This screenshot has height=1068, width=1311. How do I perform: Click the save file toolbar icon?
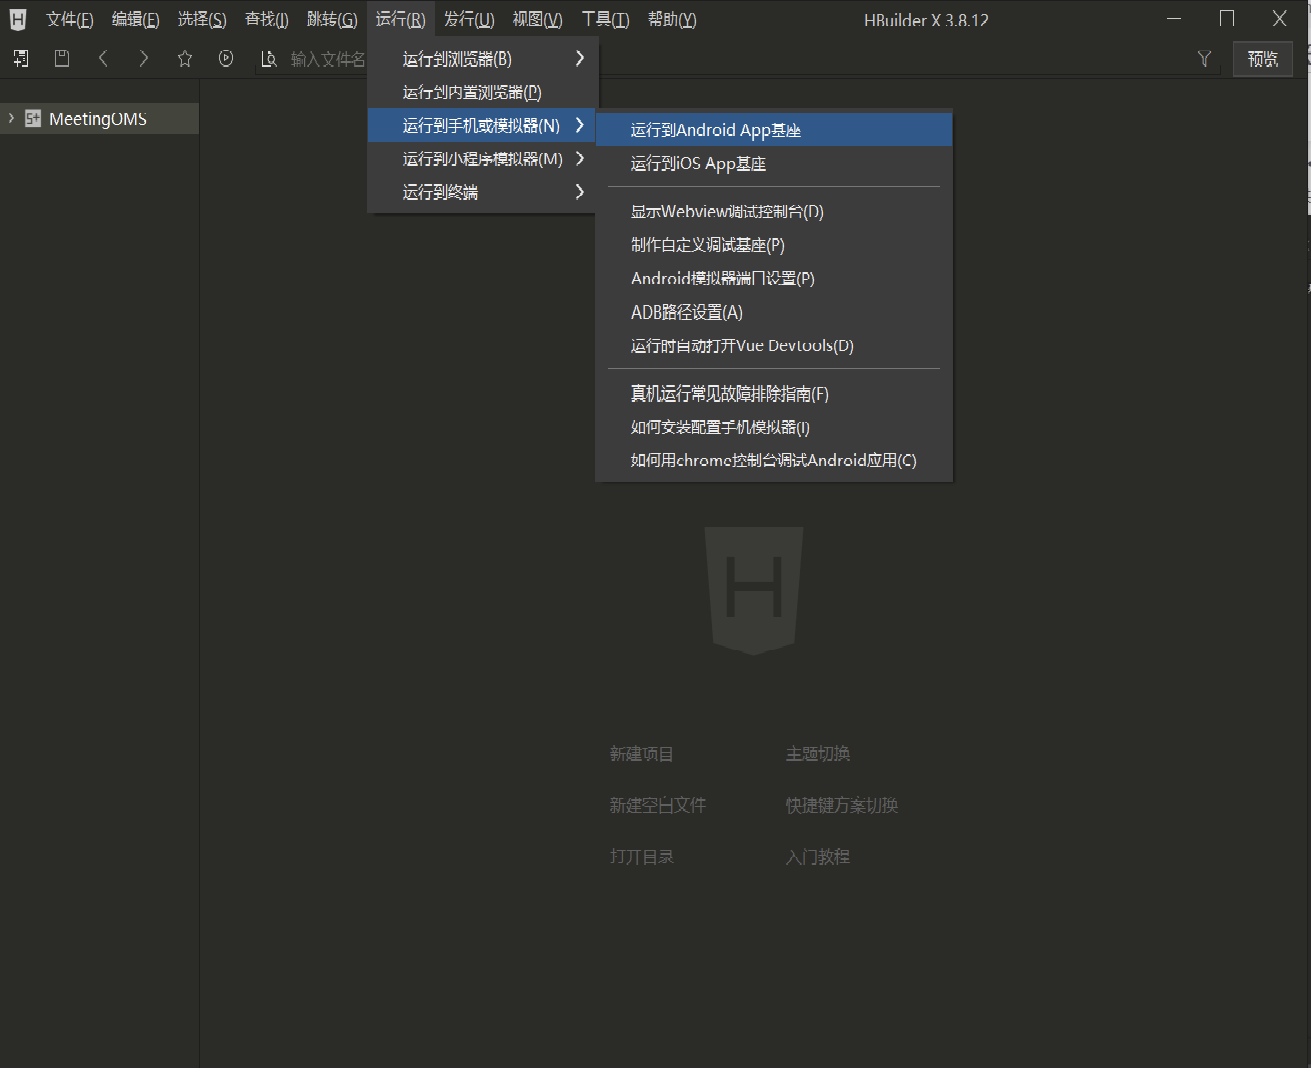(x=62, y=59)
